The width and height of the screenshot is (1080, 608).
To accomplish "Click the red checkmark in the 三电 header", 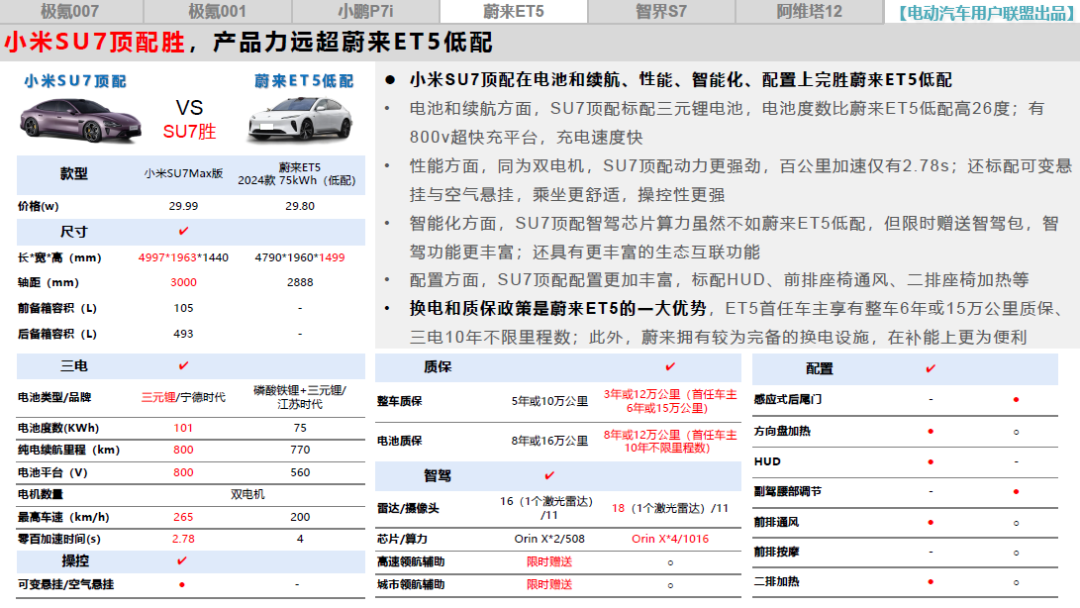I will tap(183, 366).
